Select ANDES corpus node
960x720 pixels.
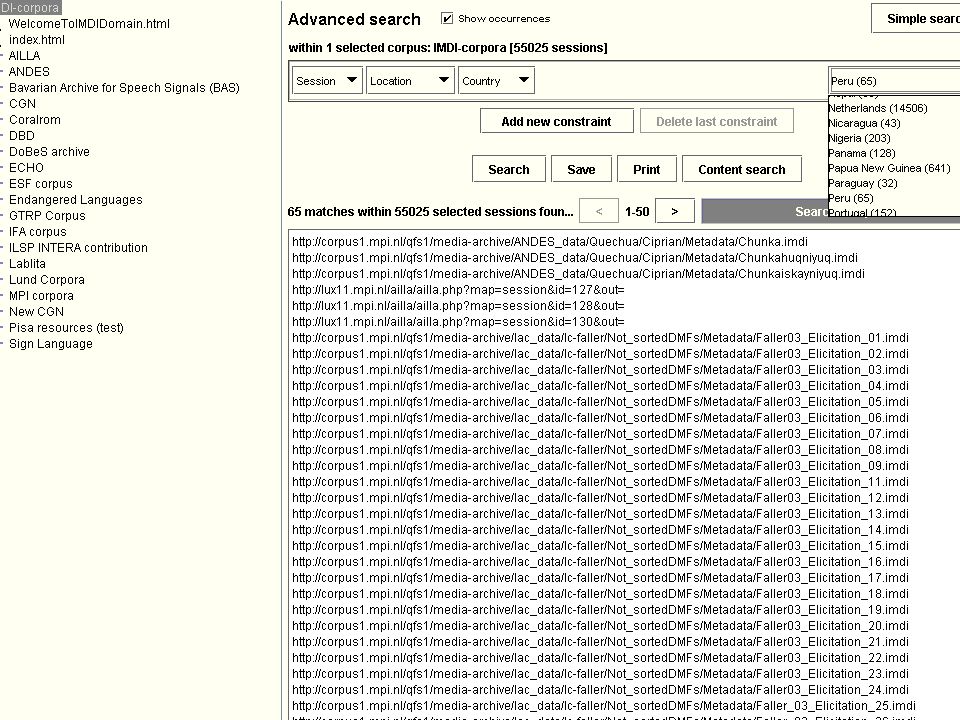click(29, 72)
